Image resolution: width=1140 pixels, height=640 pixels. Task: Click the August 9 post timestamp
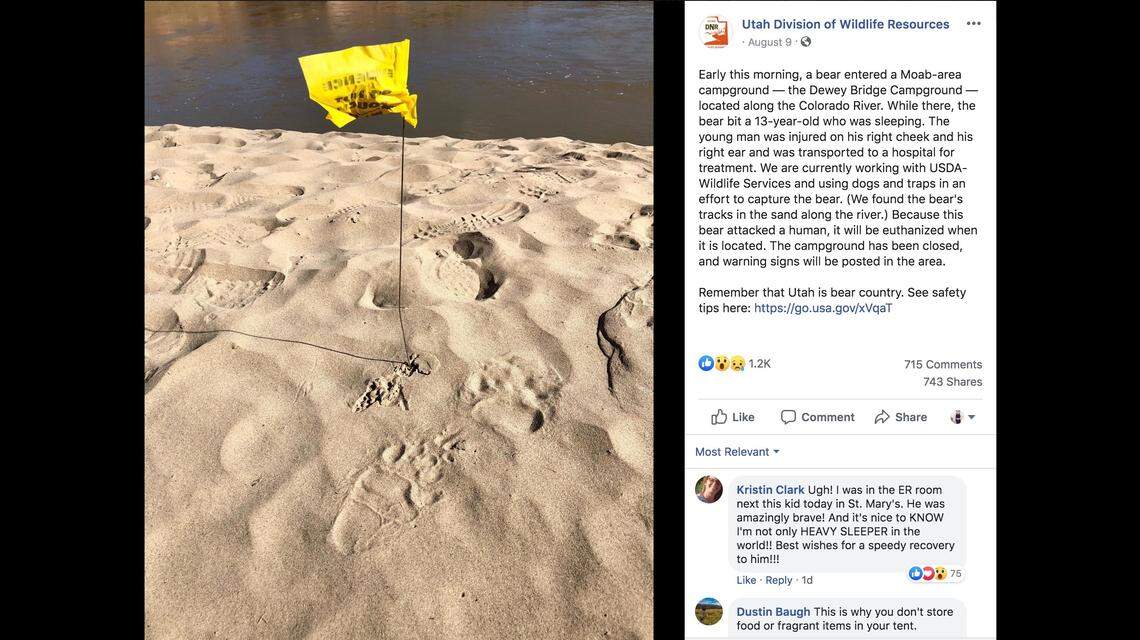770,42
